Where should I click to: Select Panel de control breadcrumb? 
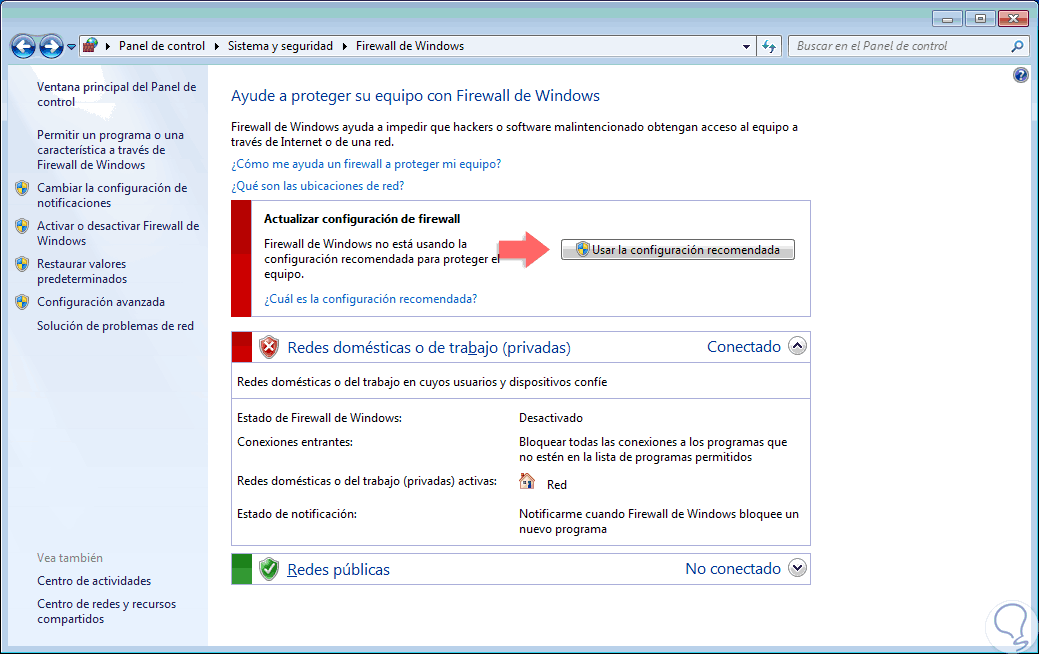tap(162, 46)
